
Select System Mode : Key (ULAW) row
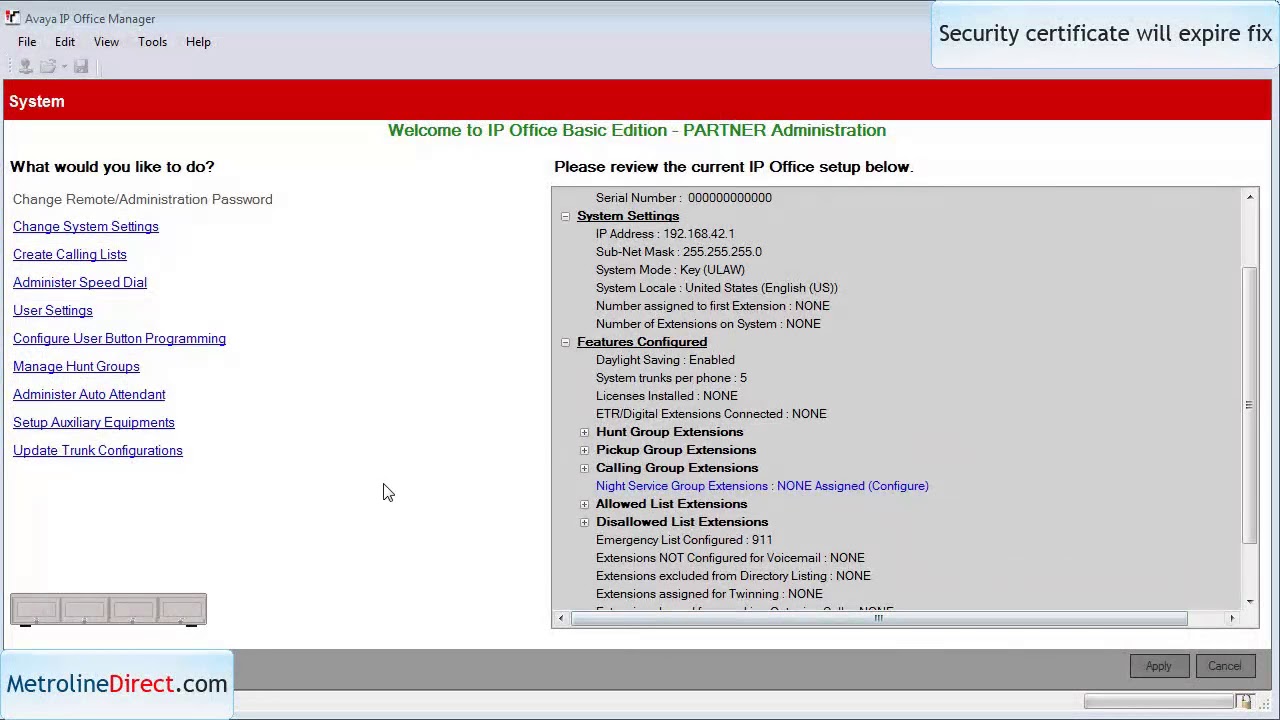[x=670, y=270]
